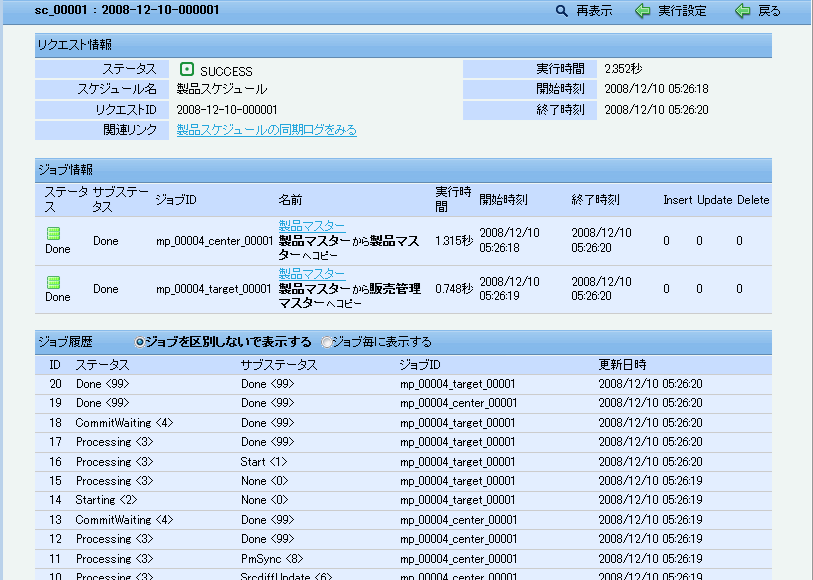Screen dimensions: 813x580
Task: Click CommitWaiting <4> in history row 13
Action: point(124,520)
